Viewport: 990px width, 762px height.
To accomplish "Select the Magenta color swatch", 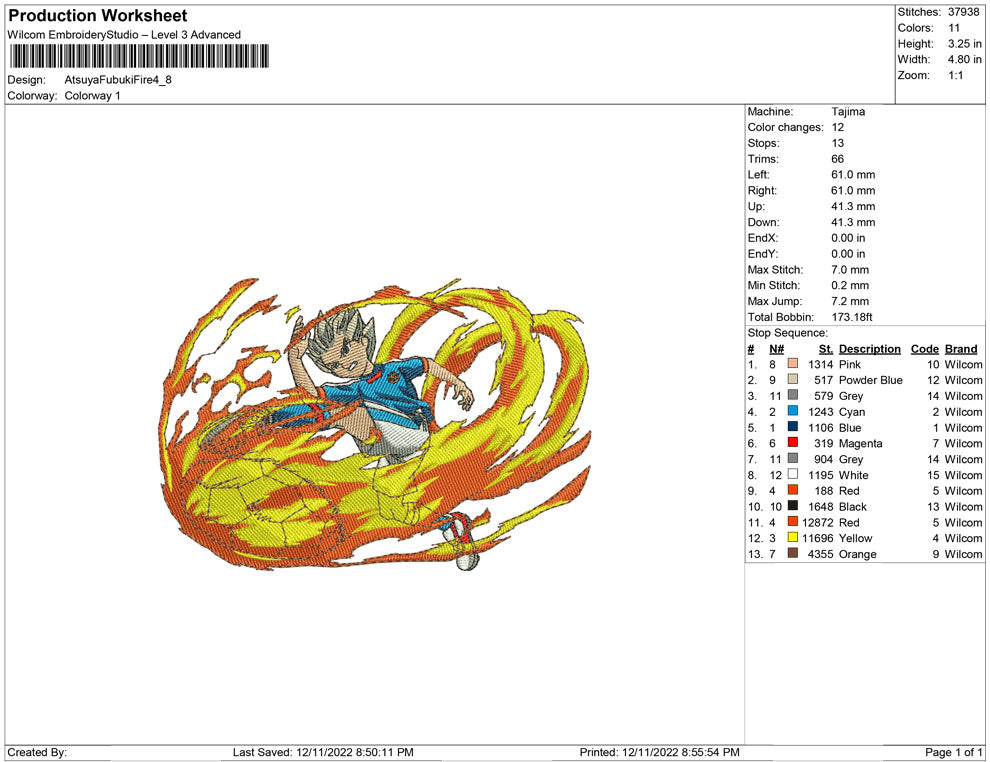I will pos(793,444).
